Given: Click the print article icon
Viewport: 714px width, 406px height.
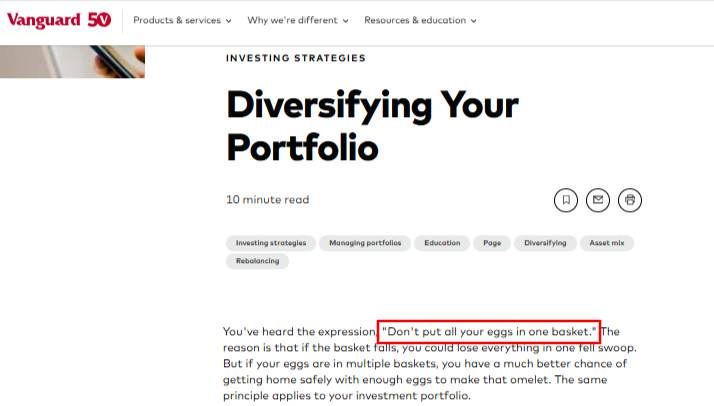Looking at the screenshot, I should tap(630, 200).
